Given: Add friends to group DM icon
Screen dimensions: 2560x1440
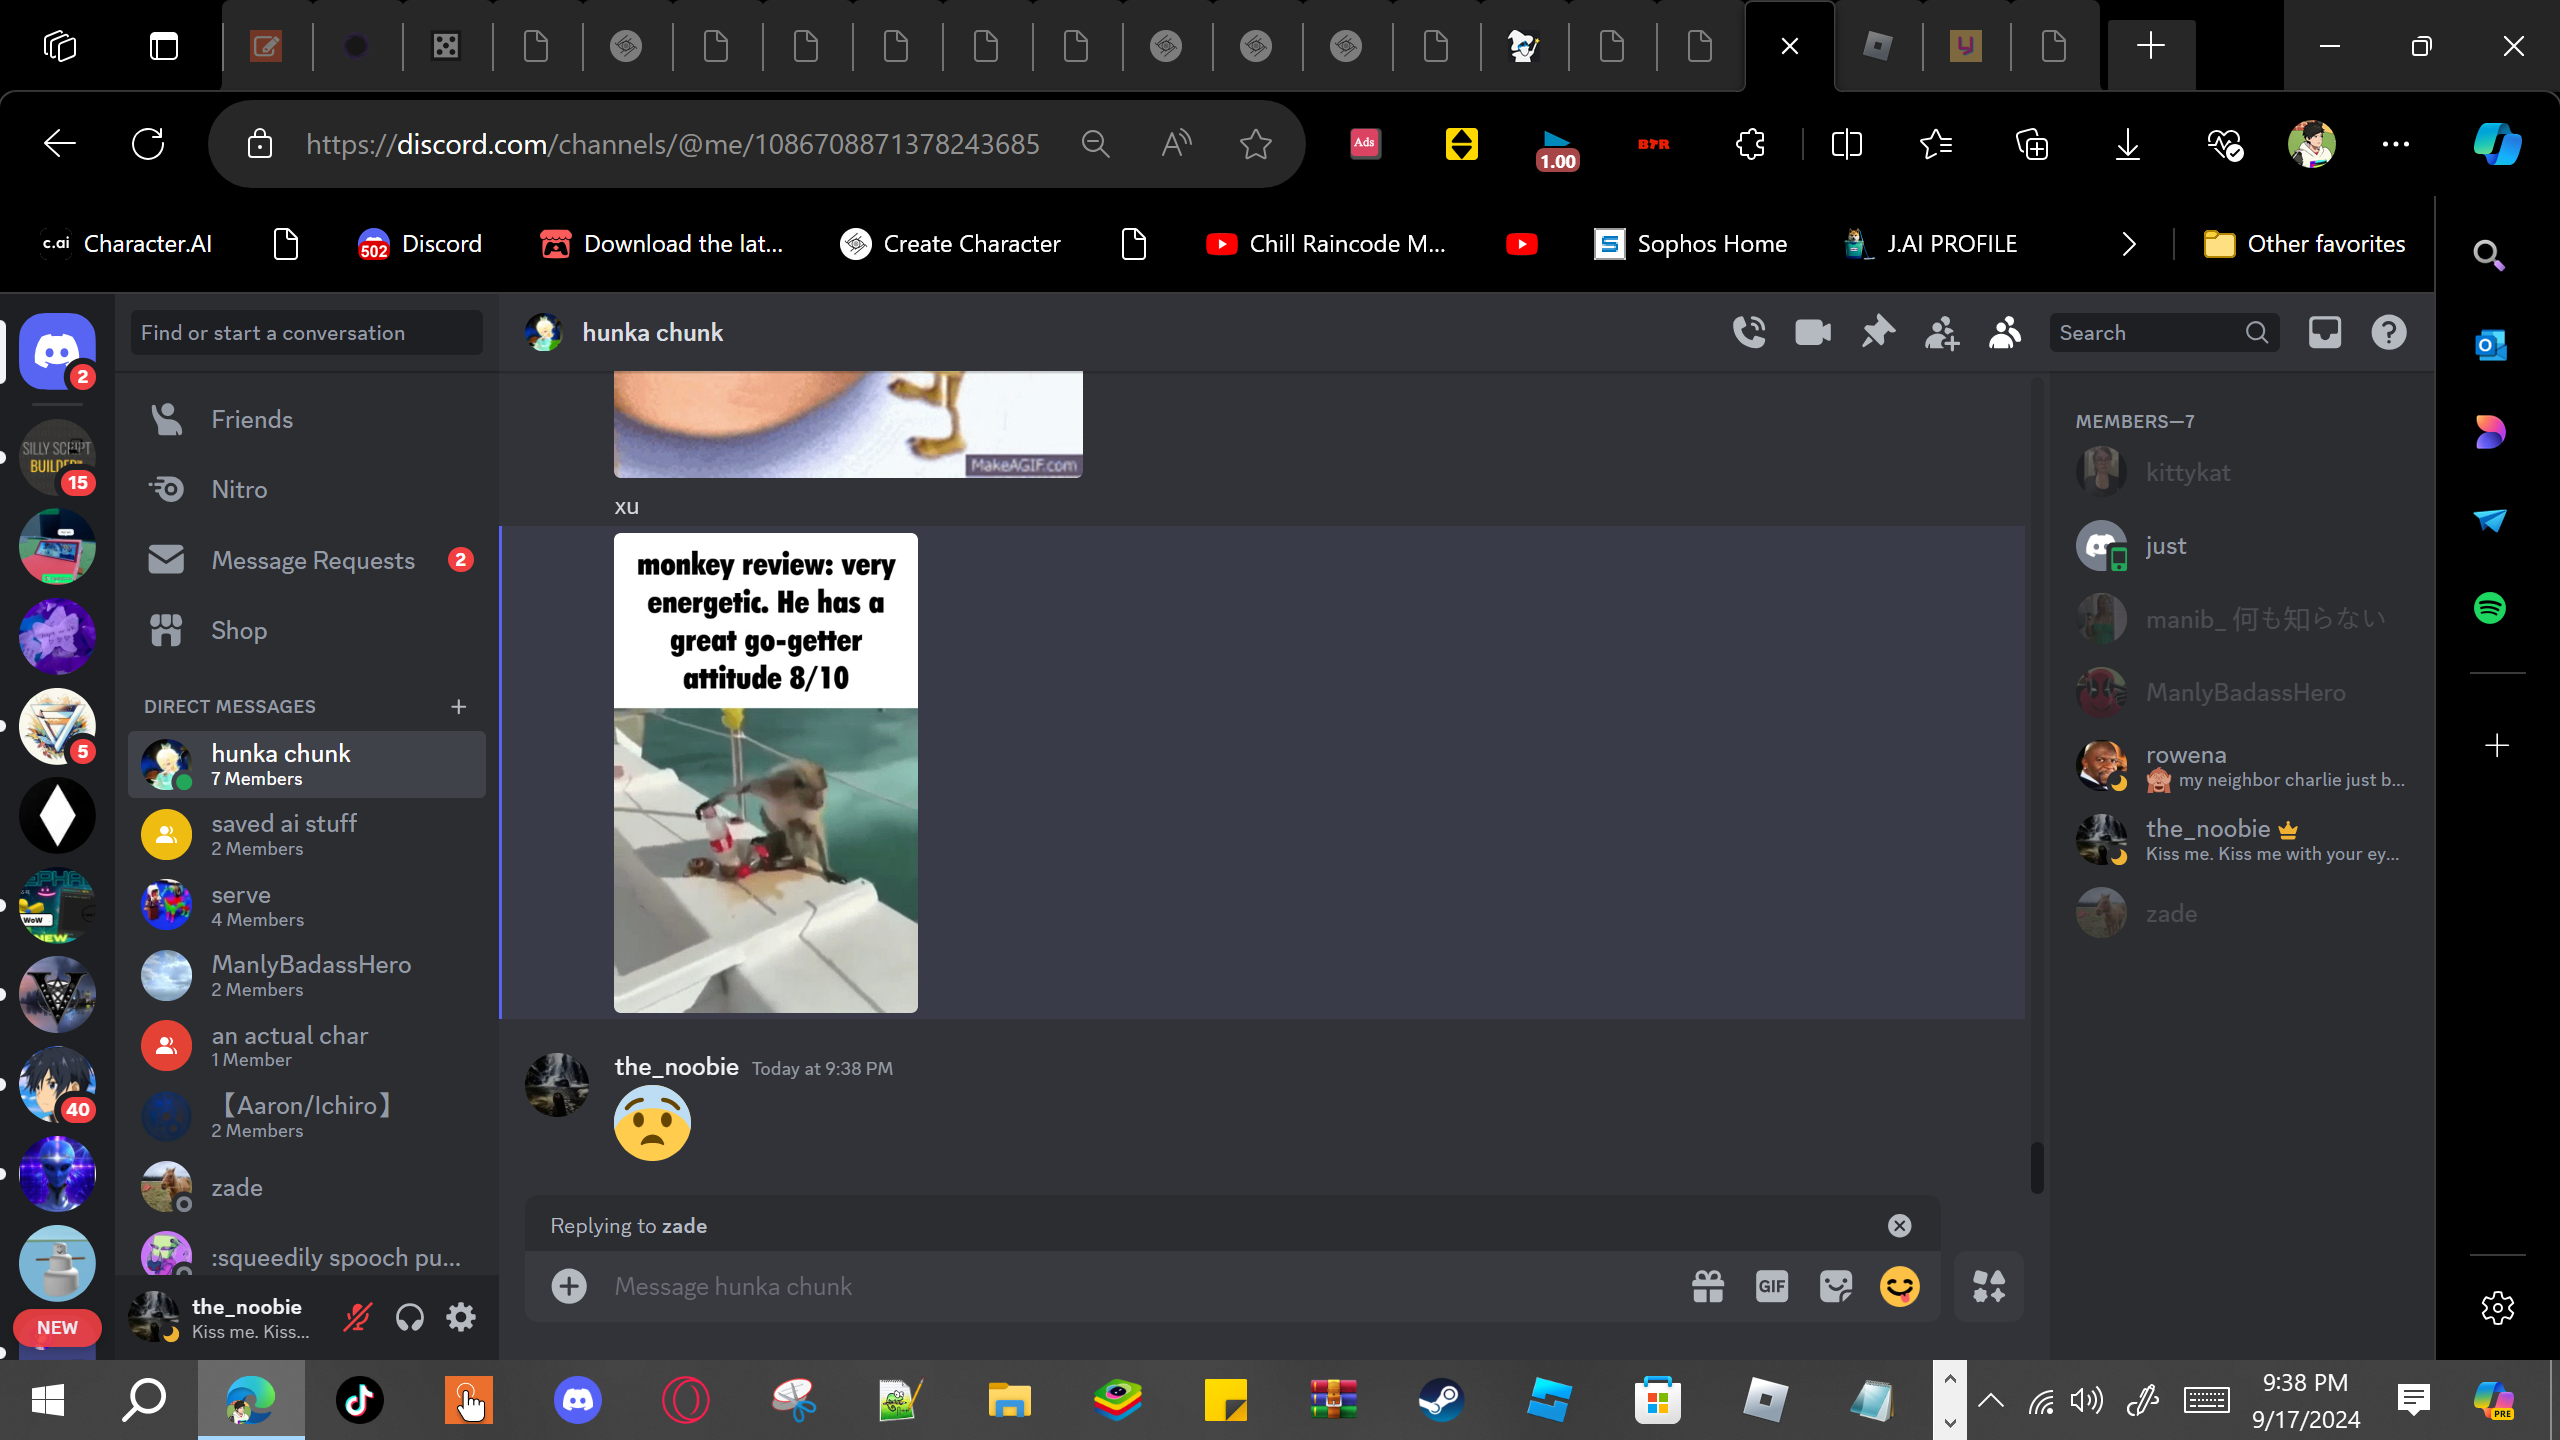Looking at the screenshot, I should (x=1942, y=332).
